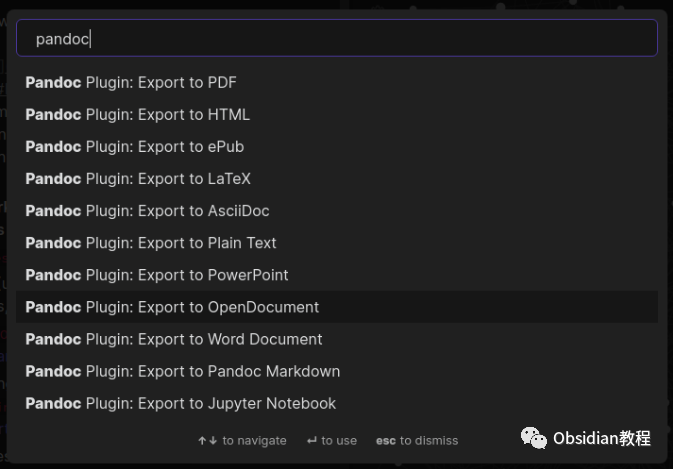The width and height of the screenshot is (673, 469).
Task: Pick the Export to LaTeX command
Action: pyautogui.click(x=336, y=179)
